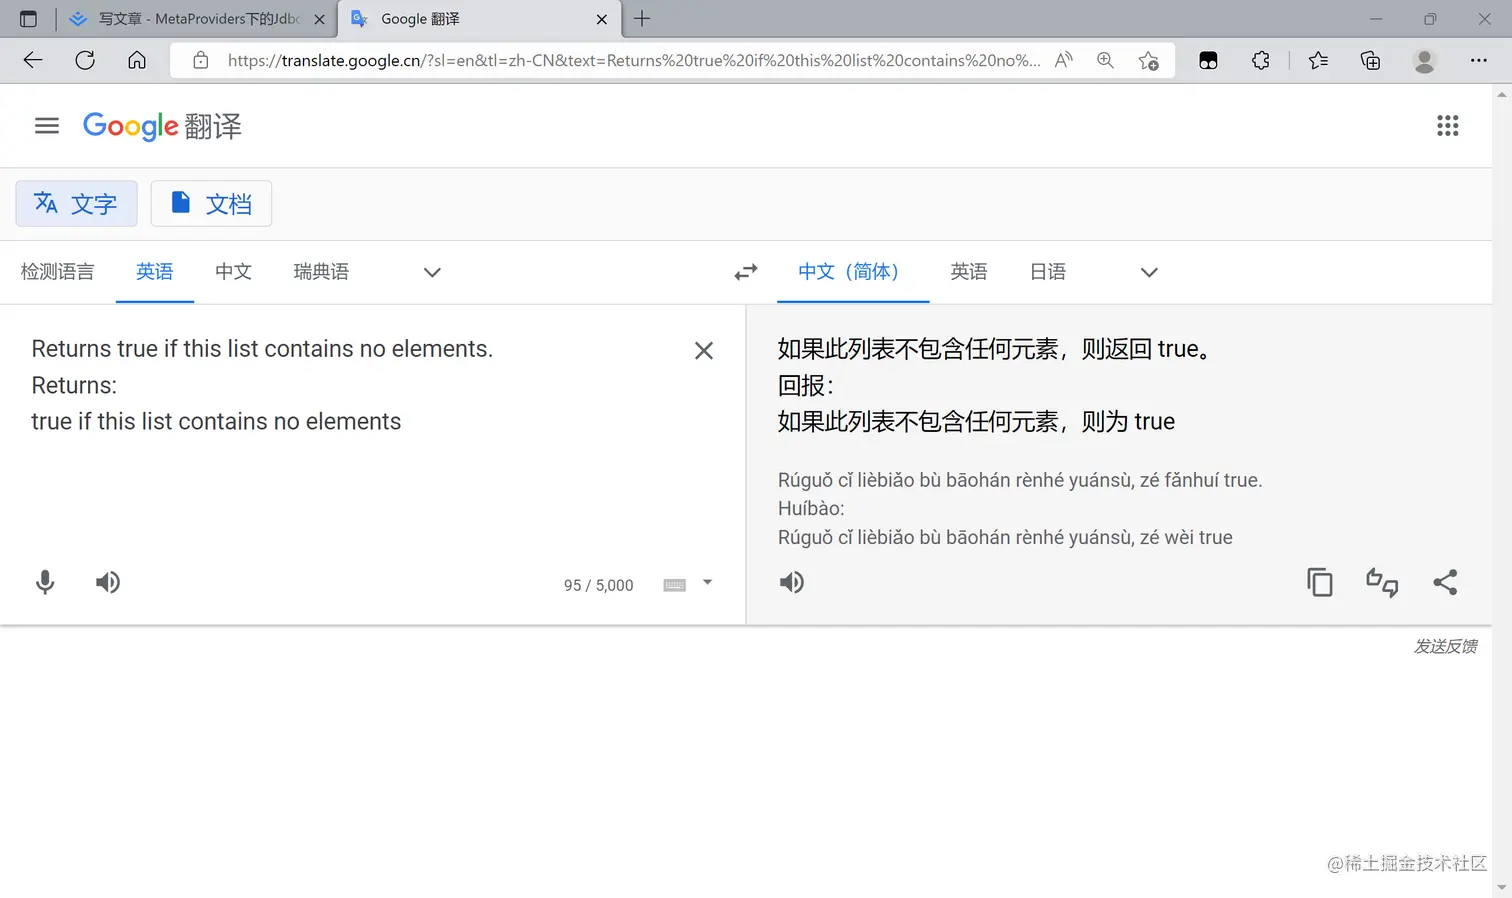The image size is (1512, 898).
Task: Copy the translation to clipboard
Action: tap(1320, 582)
